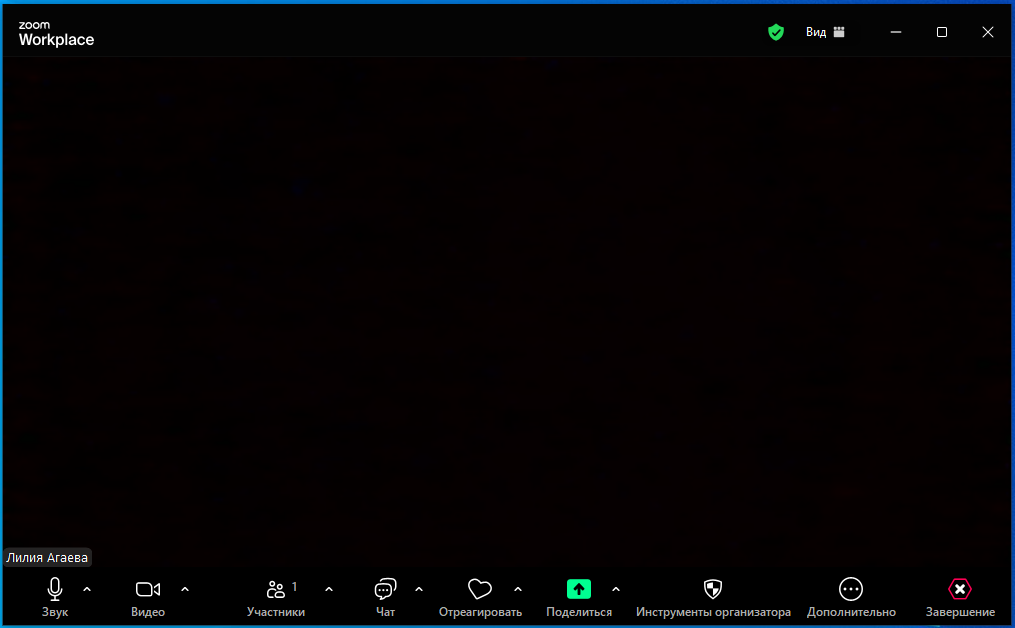Close the Zoom Workplace window
The height and width of the screenshot is (628, 1015).
[988, 32]
